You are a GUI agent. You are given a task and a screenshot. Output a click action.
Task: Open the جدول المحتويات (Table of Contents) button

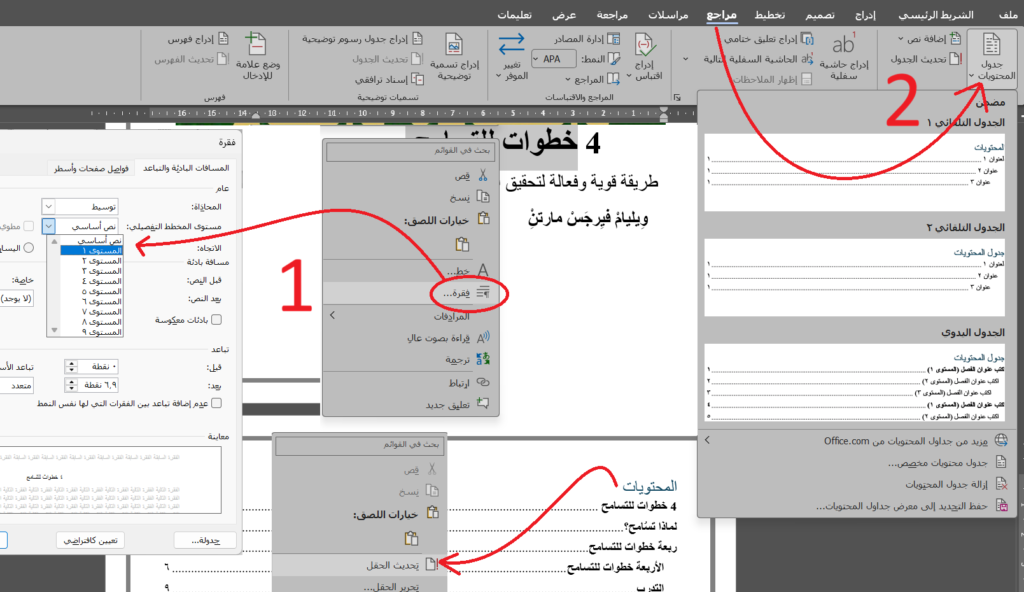point(992,58)
